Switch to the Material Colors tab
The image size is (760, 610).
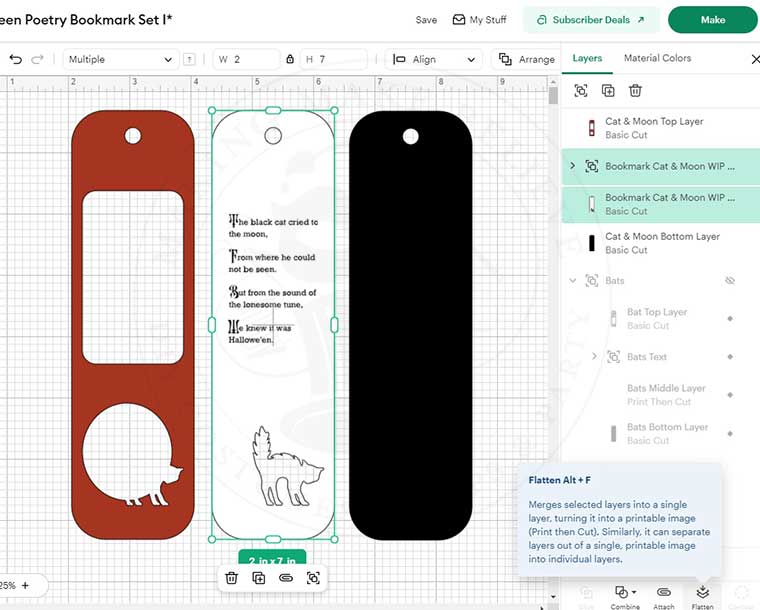[x=657, y=58]
